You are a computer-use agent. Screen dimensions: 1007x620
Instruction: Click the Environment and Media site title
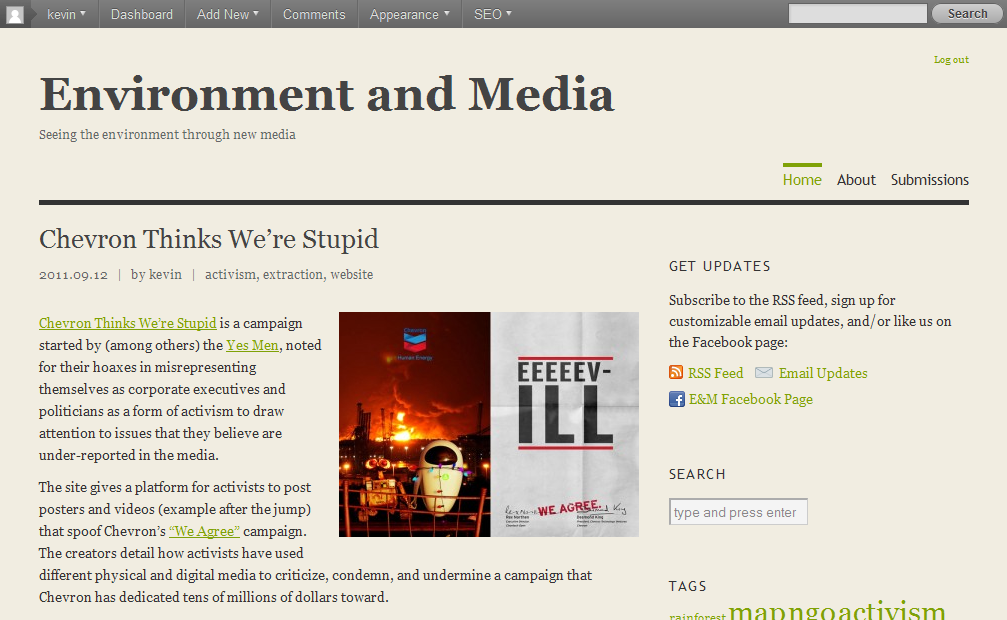327,94
